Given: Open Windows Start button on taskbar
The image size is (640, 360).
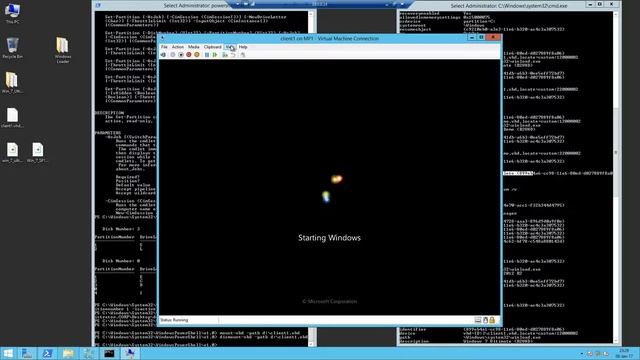Looking at the screenshot, I should [x=8, y=353].
